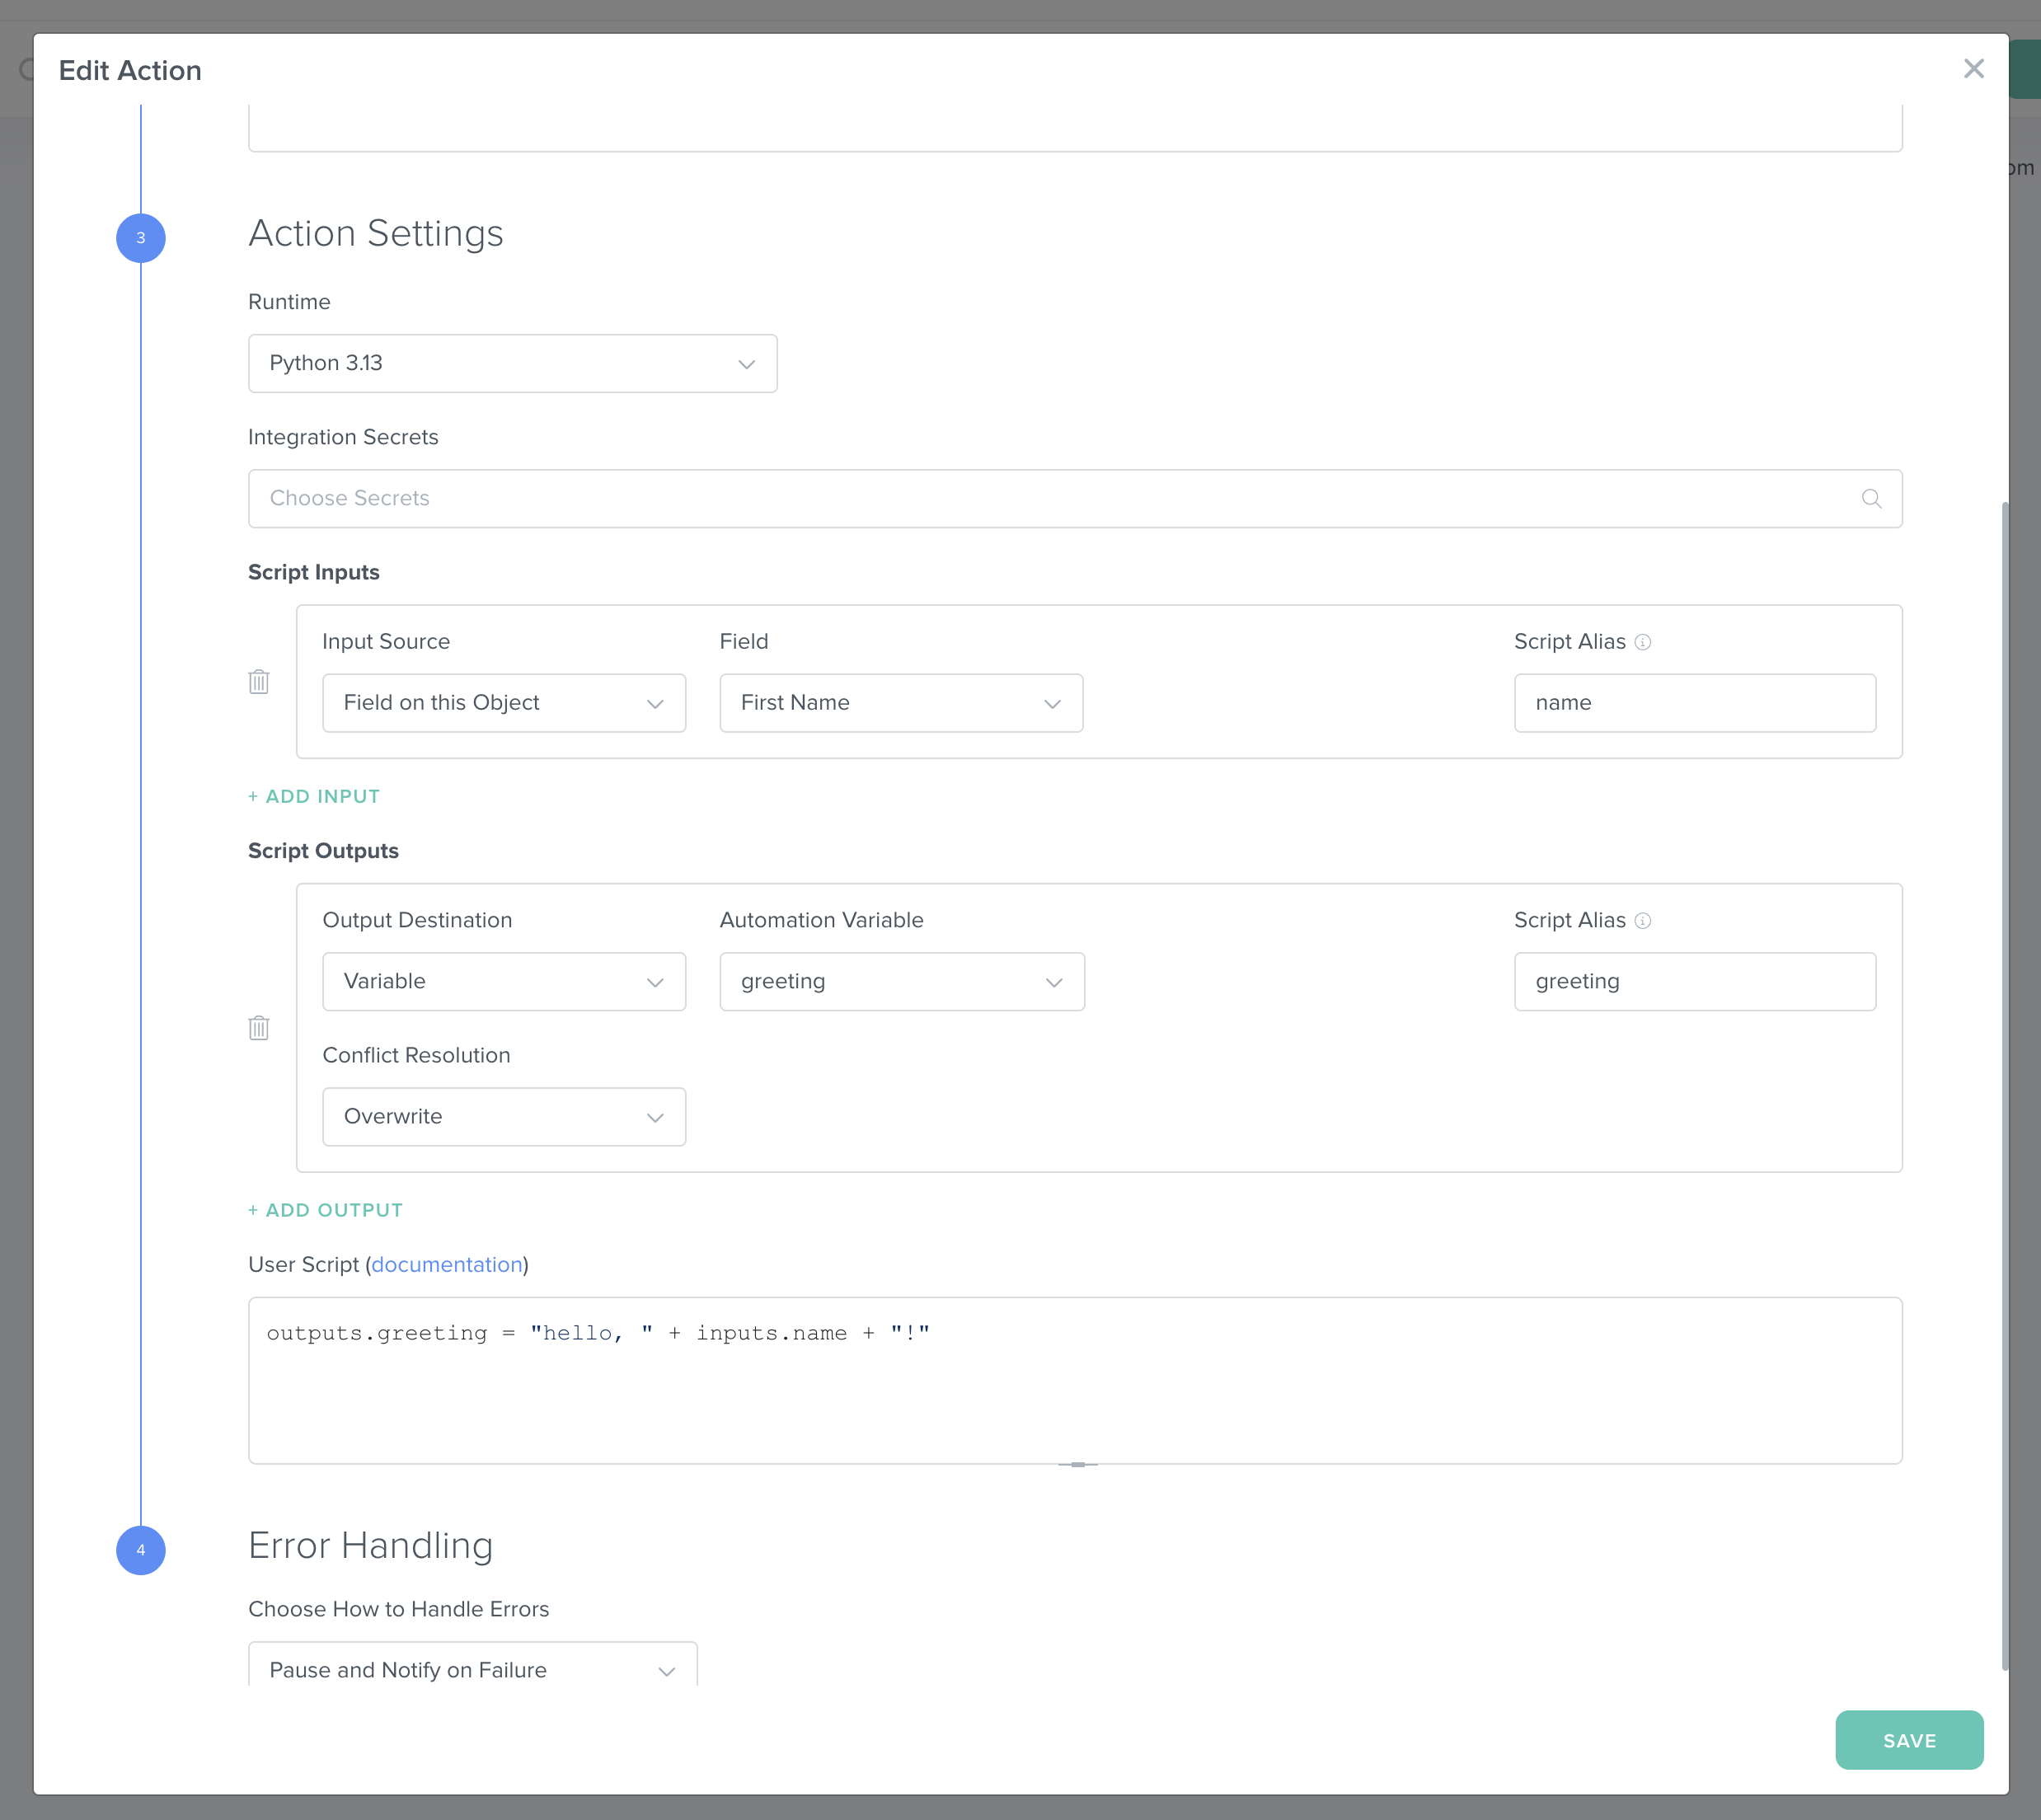Click the 'Automation Variable' label

pyautogui.click(x=821, y=921)
